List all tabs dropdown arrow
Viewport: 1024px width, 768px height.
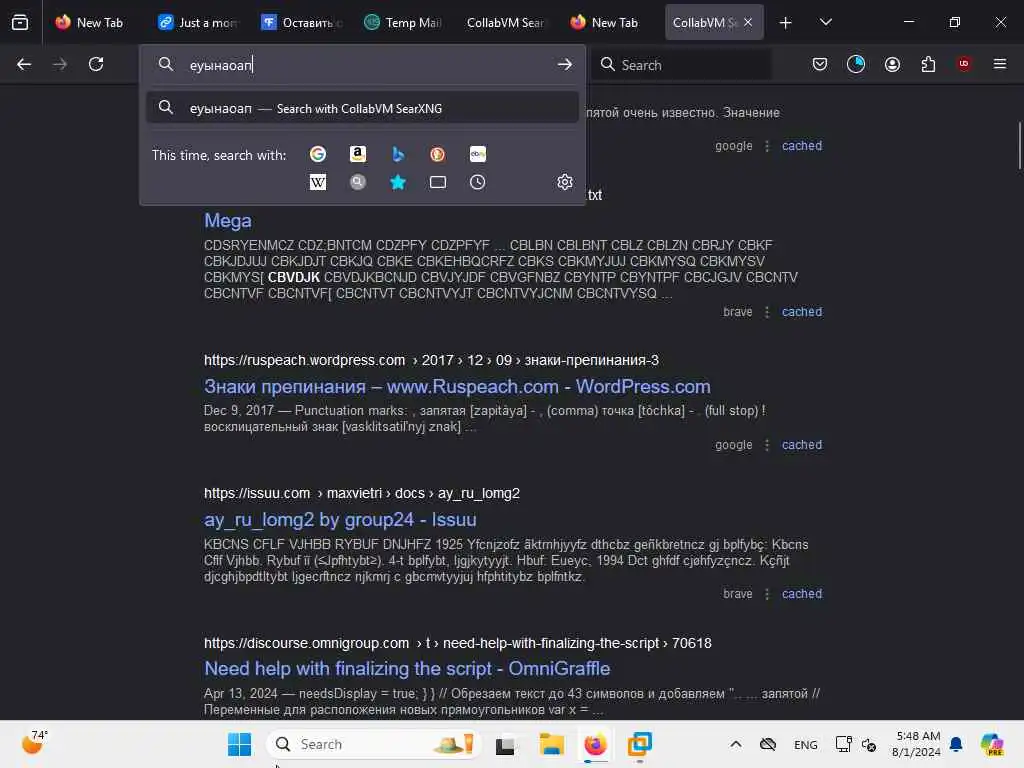[825, 22]
